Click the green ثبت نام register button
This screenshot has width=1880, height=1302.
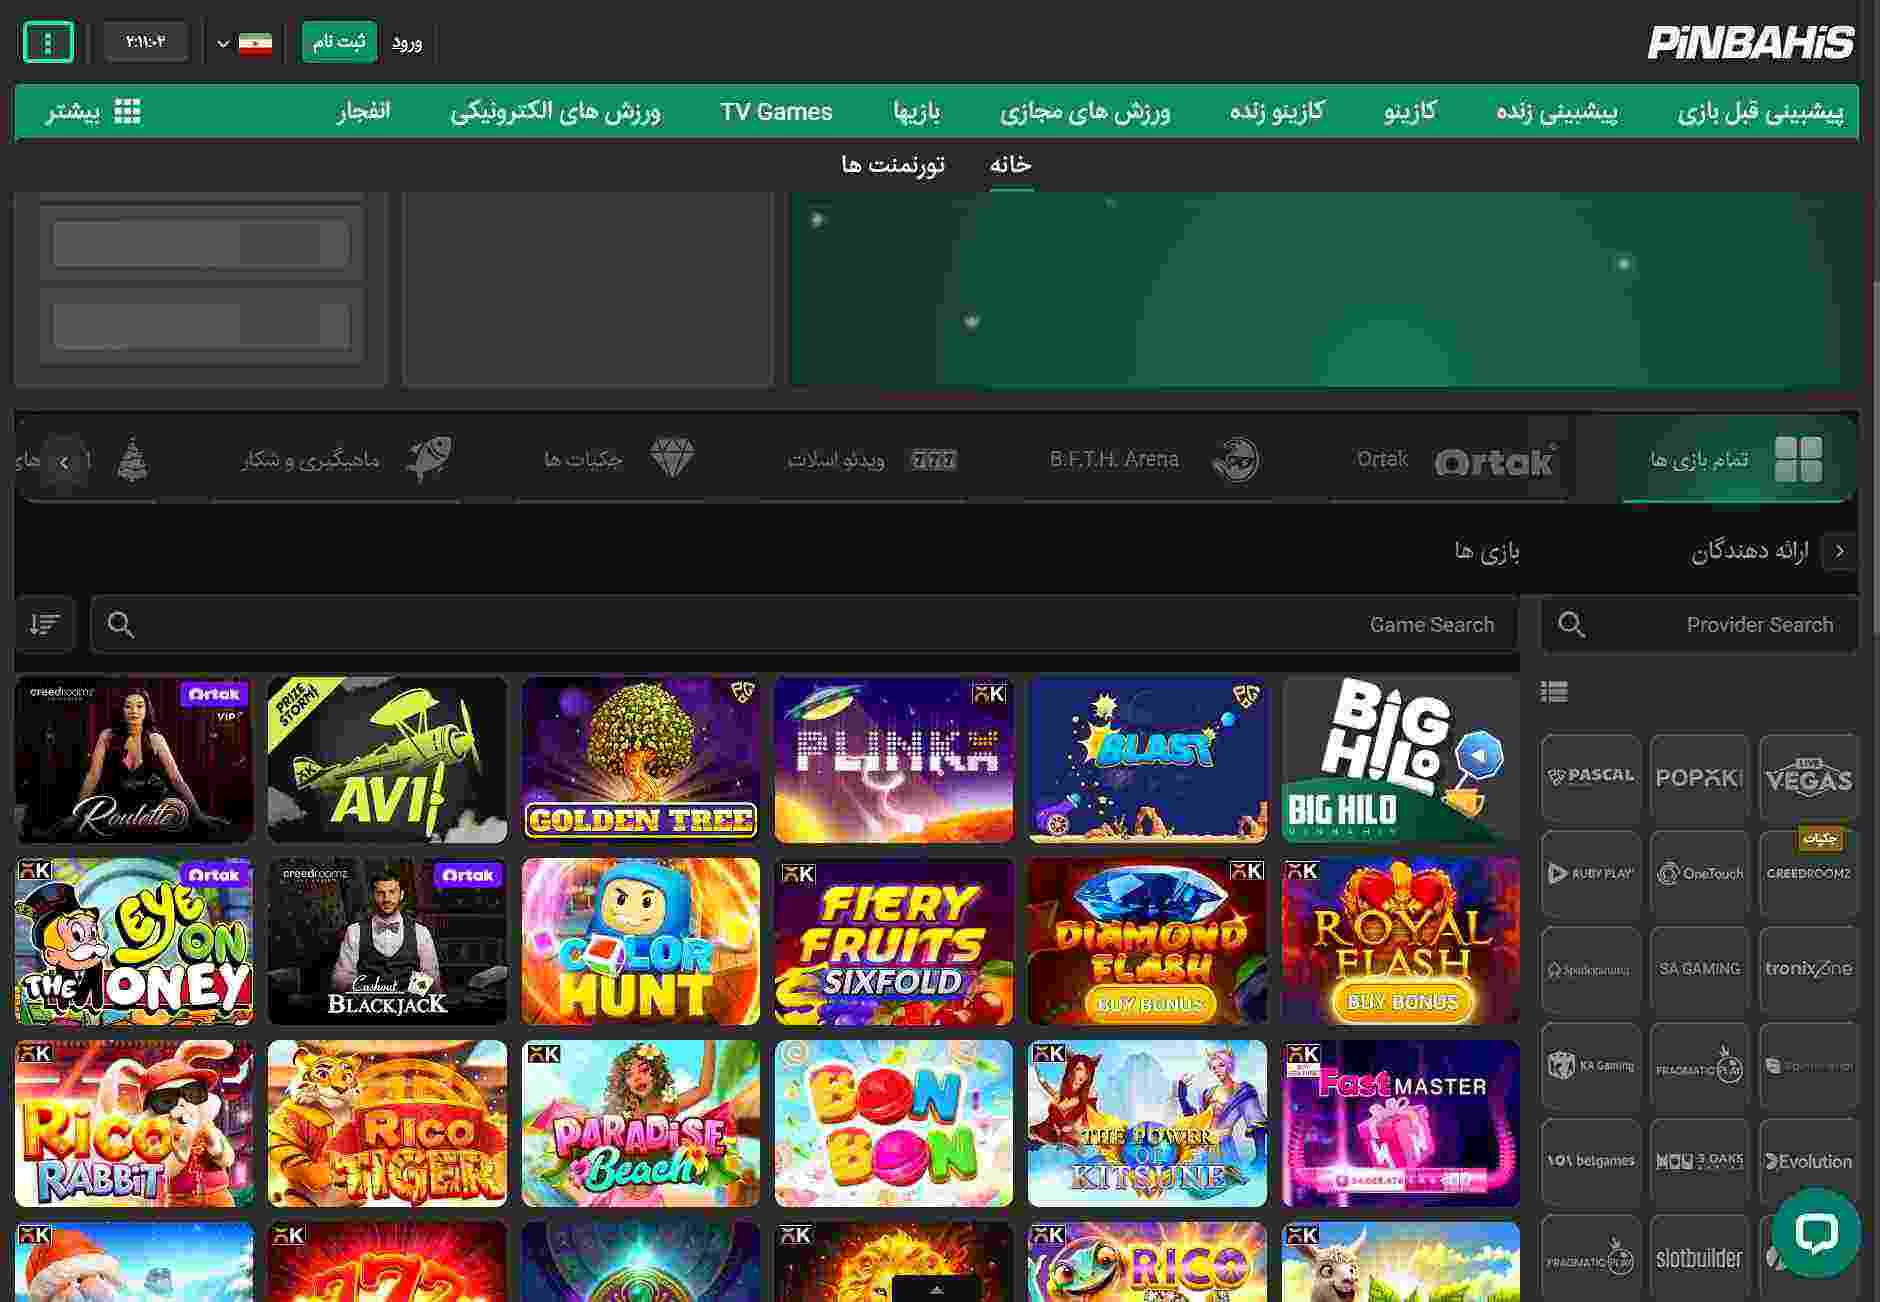[339, 42]
